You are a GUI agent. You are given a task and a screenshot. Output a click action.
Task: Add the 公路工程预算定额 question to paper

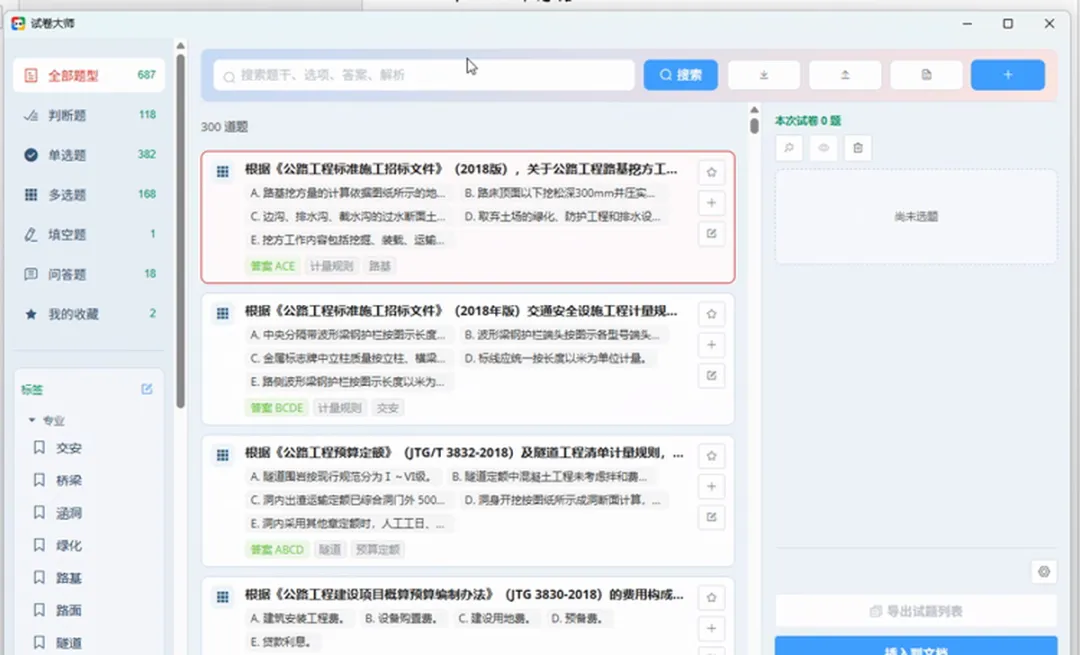[712, 486]
